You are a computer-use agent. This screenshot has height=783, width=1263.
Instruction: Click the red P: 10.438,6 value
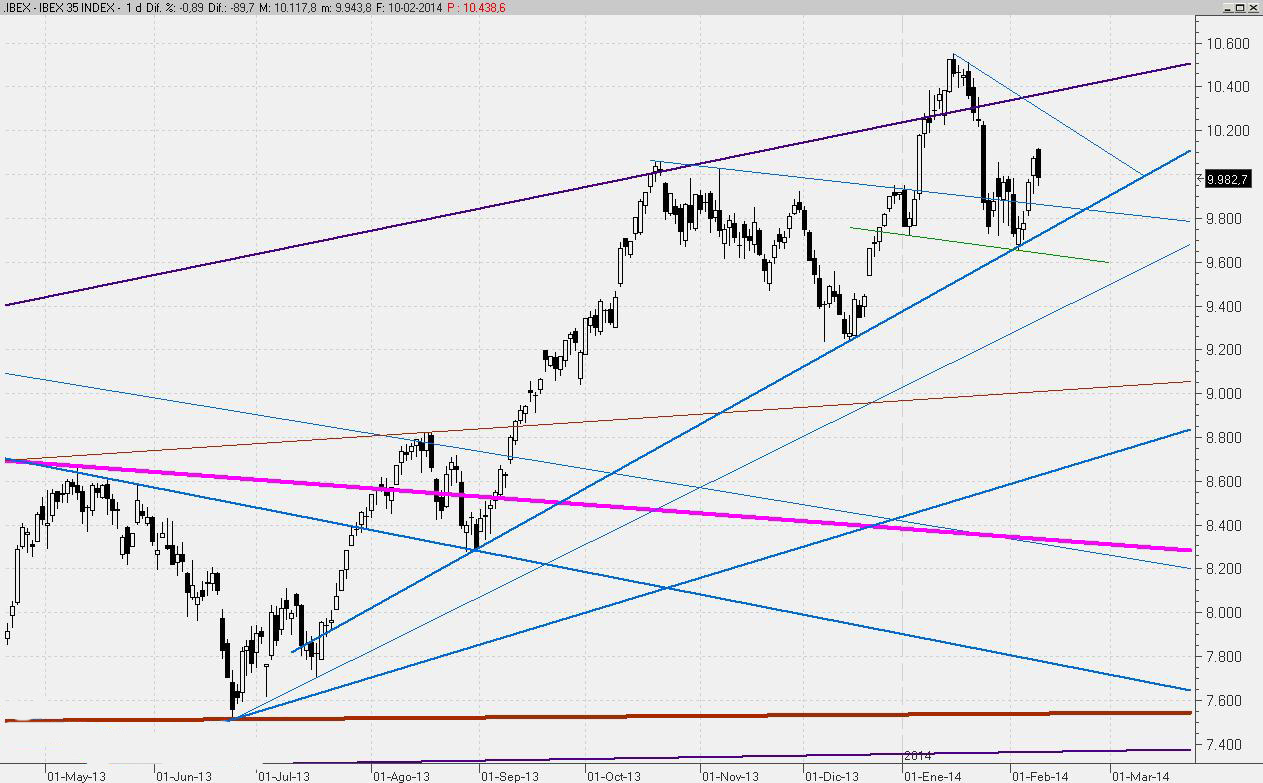click(x=476, y=8)
